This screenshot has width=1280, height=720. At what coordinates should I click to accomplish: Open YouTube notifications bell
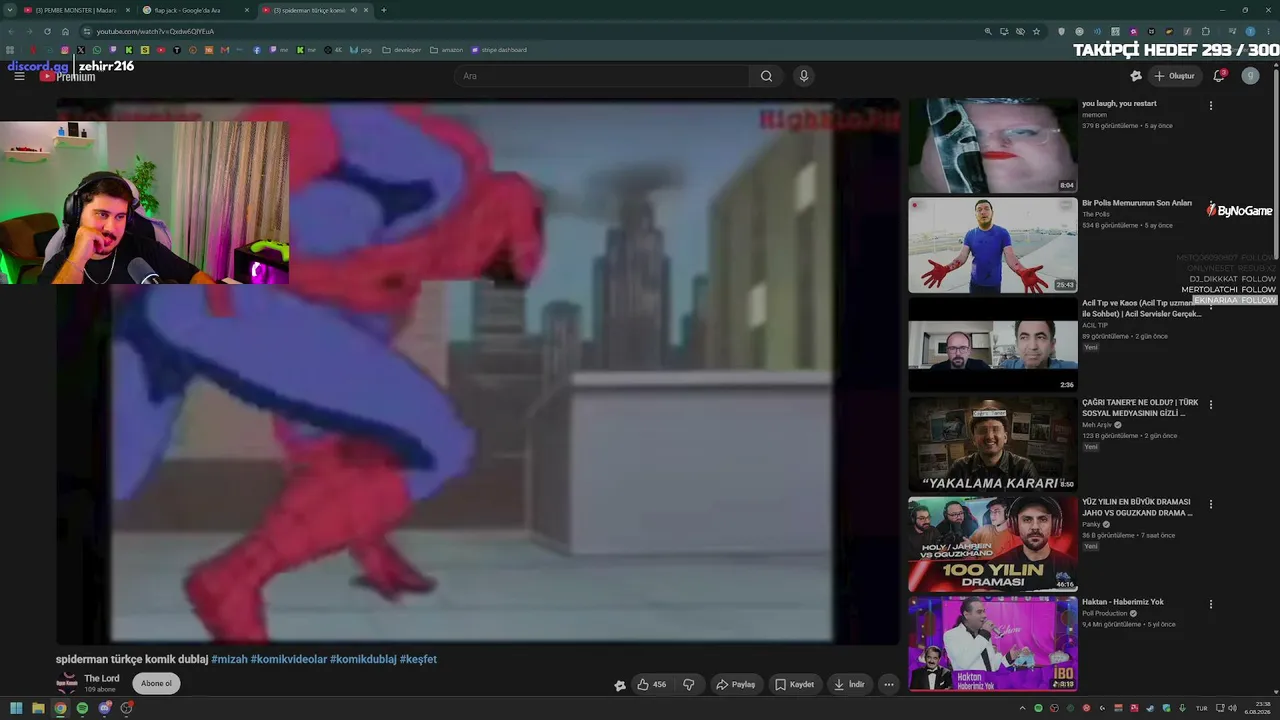click(1219, 76)
